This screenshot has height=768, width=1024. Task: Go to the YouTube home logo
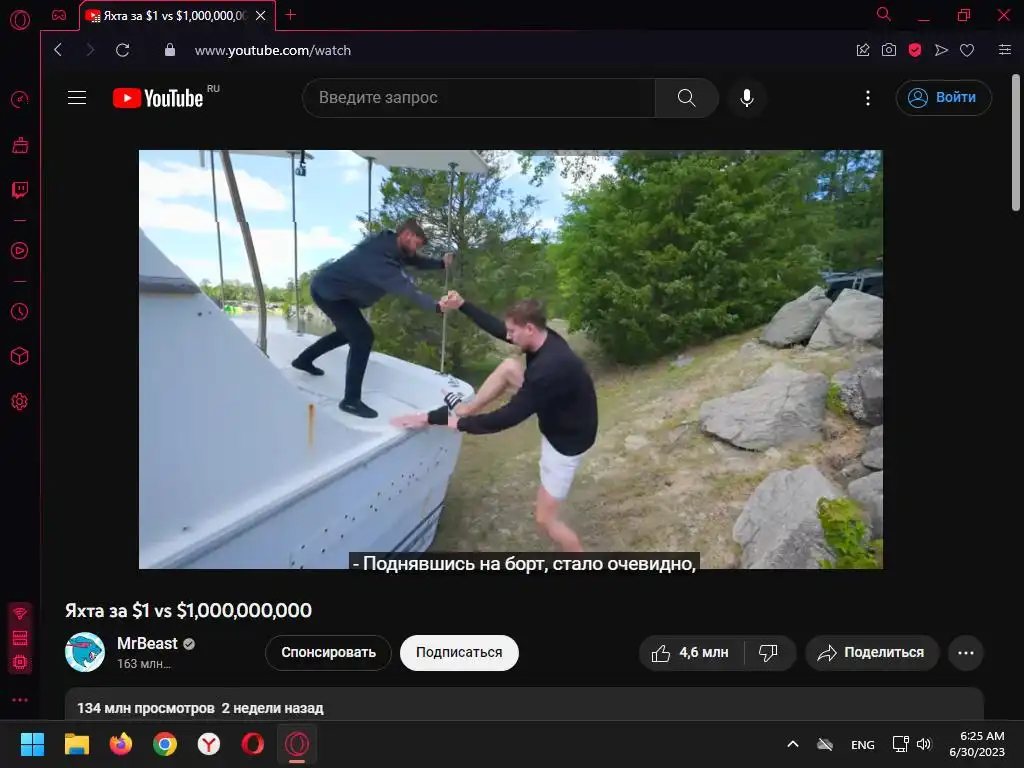coord(158,98)
